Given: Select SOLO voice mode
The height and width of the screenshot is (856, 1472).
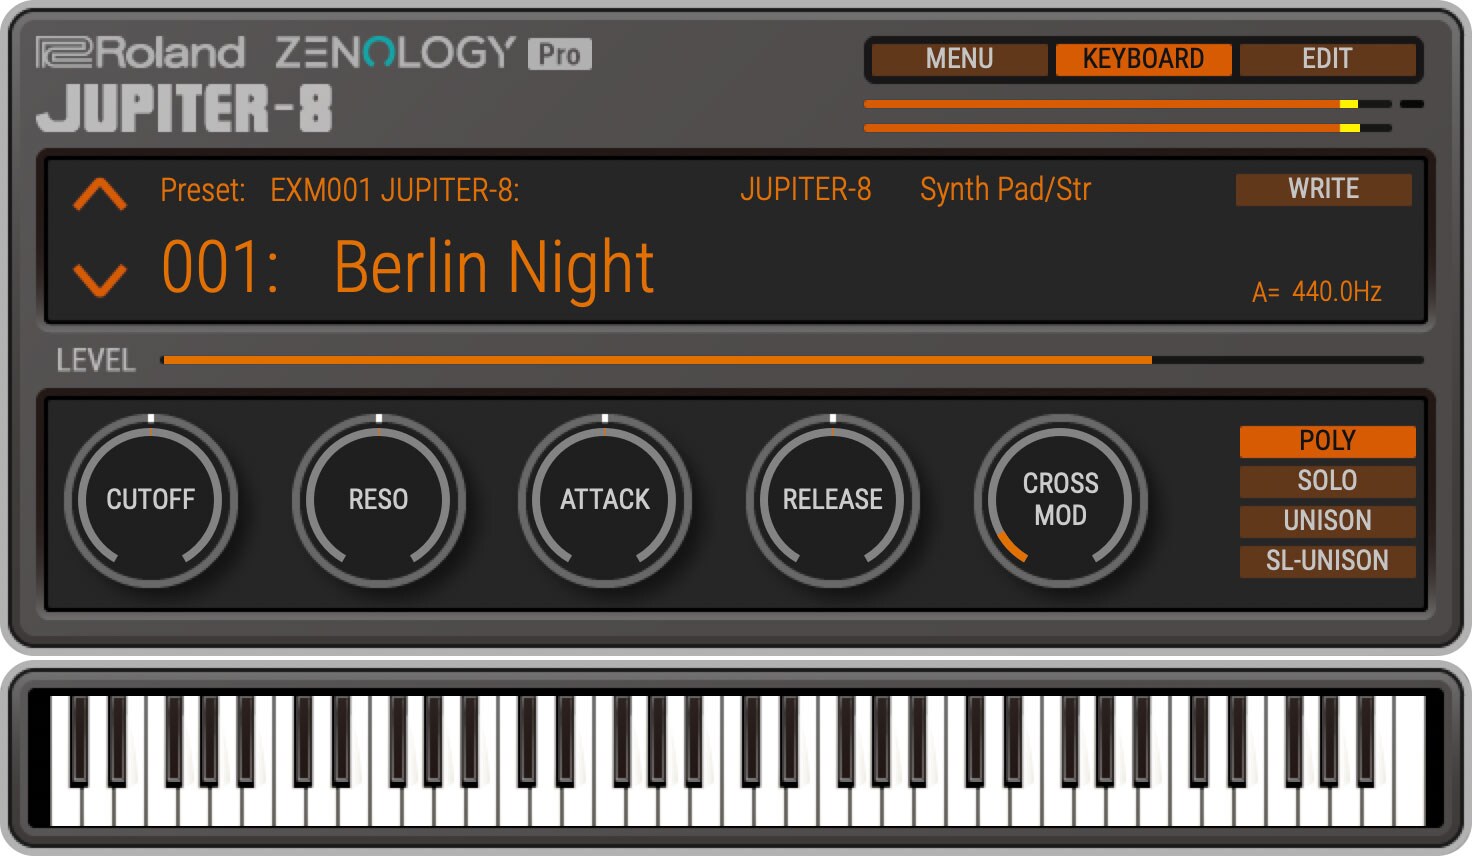Looking at the screenshot, I should tap(1327, 481).
